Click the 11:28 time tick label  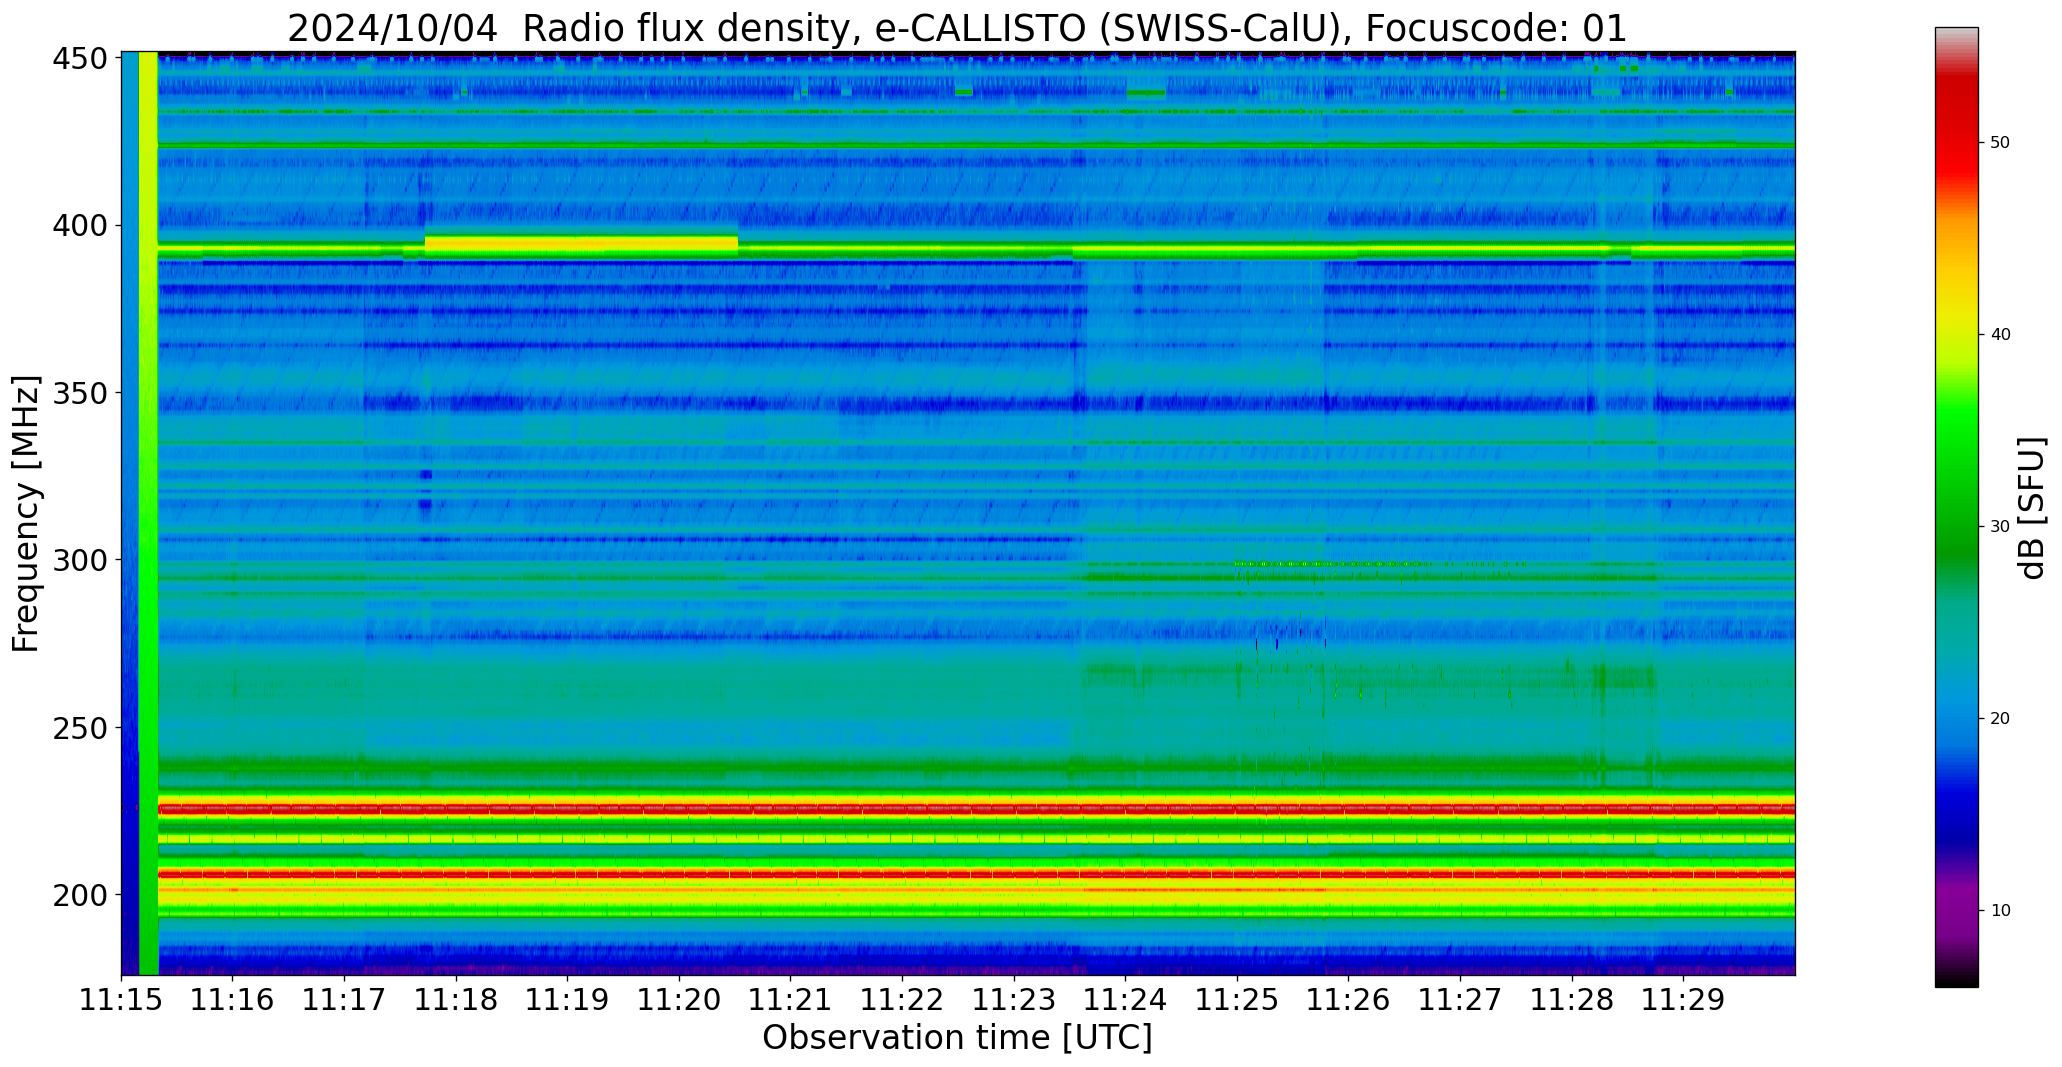[x=1571, y=999]
